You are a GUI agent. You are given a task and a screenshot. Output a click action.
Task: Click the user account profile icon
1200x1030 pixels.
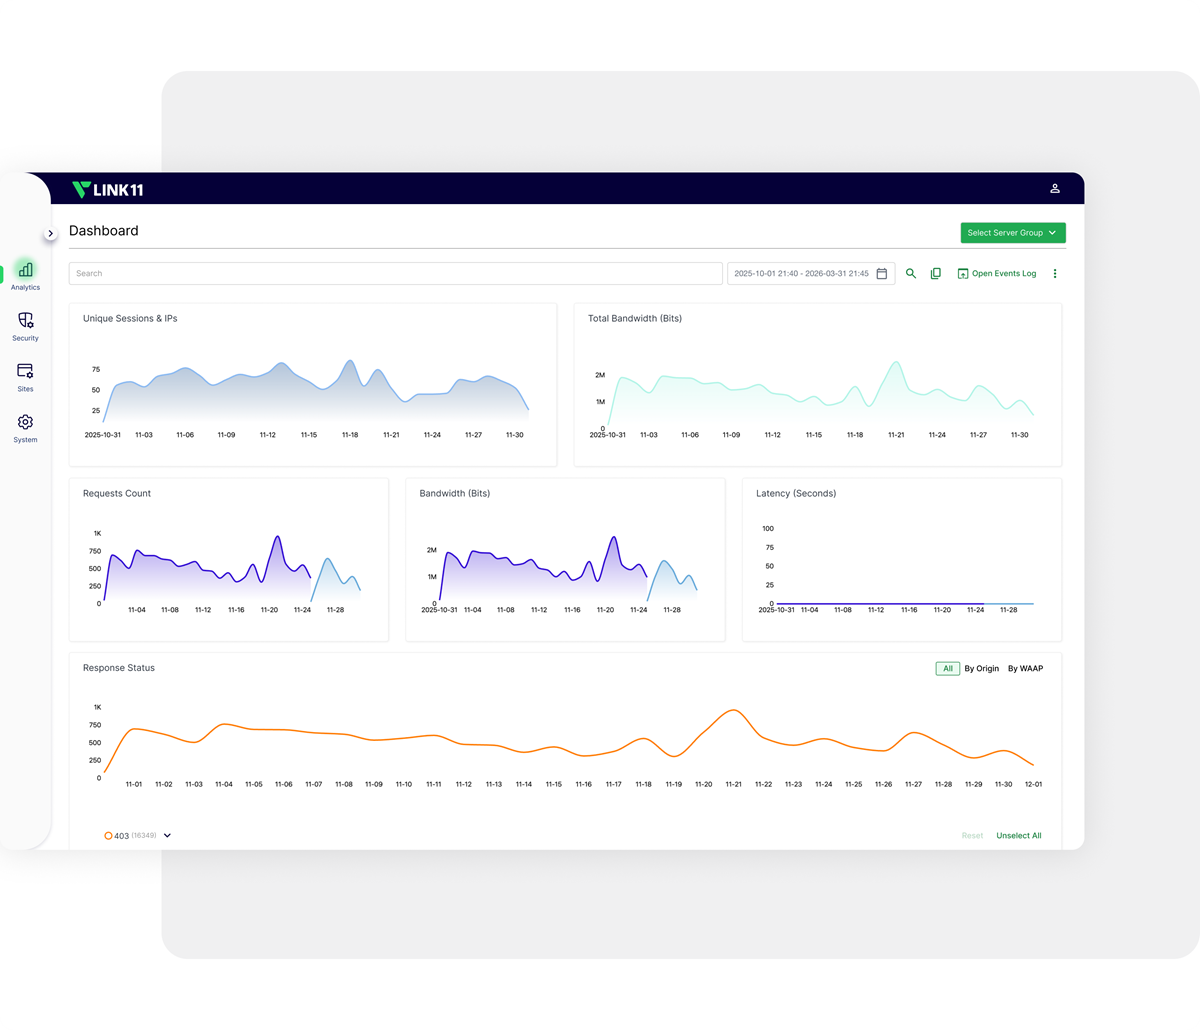click(x=1054, y=189)
